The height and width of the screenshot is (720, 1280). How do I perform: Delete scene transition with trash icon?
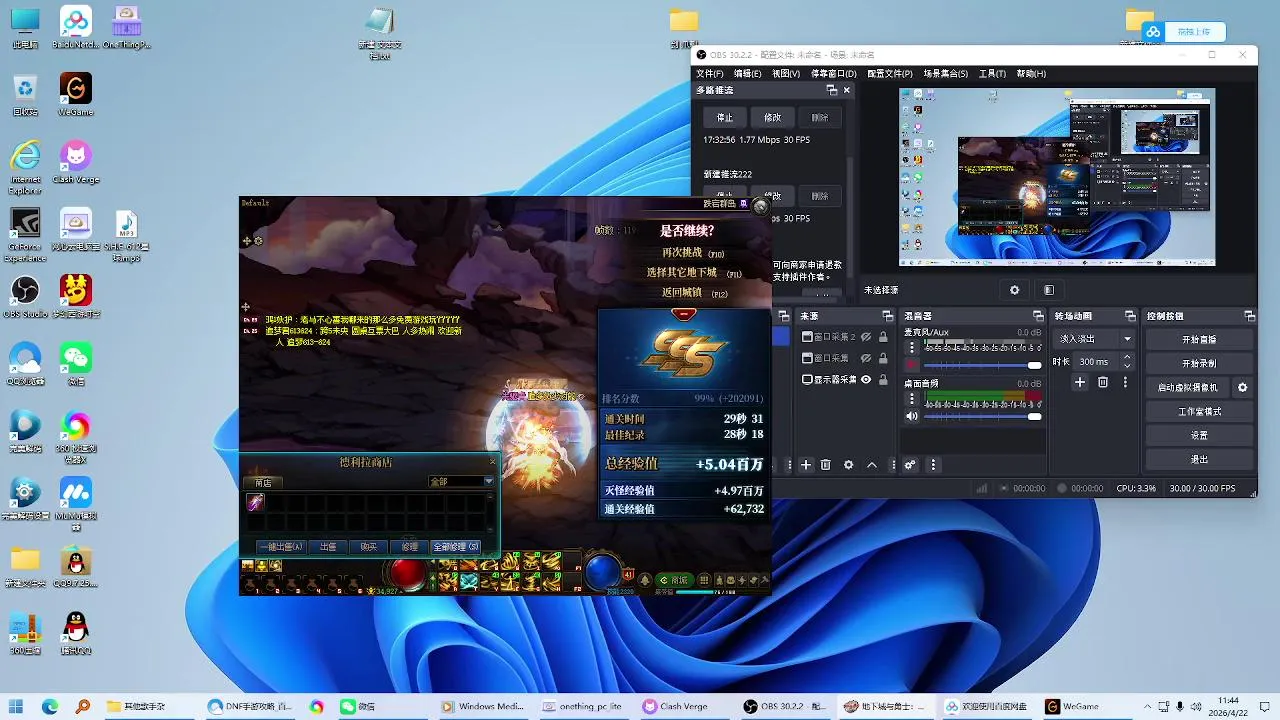click(1103, 382)
